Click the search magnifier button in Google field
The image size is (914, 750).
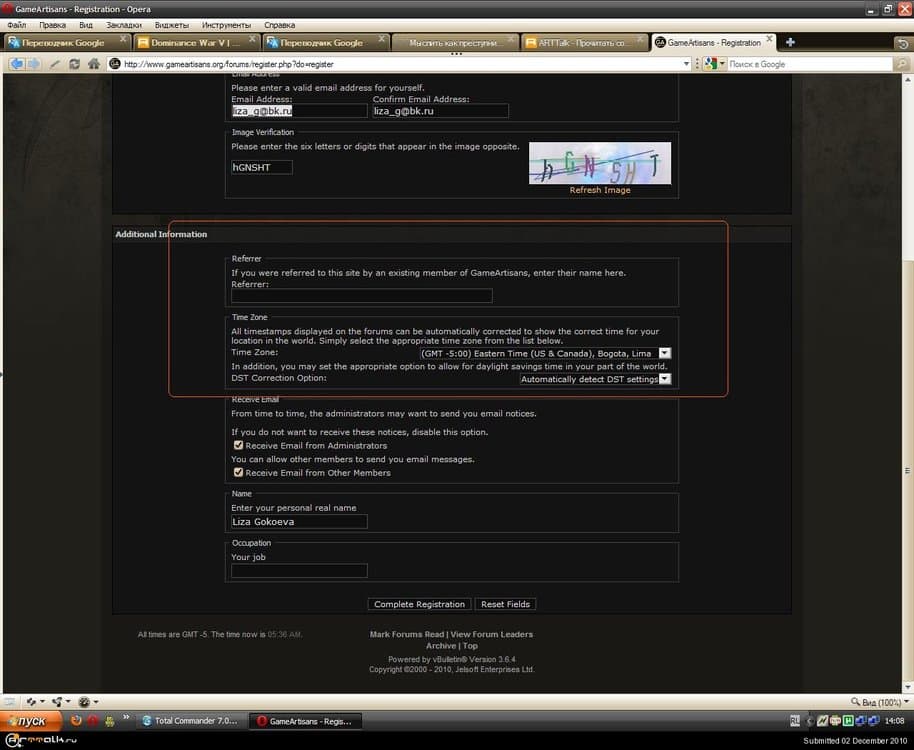click(901, 64)
